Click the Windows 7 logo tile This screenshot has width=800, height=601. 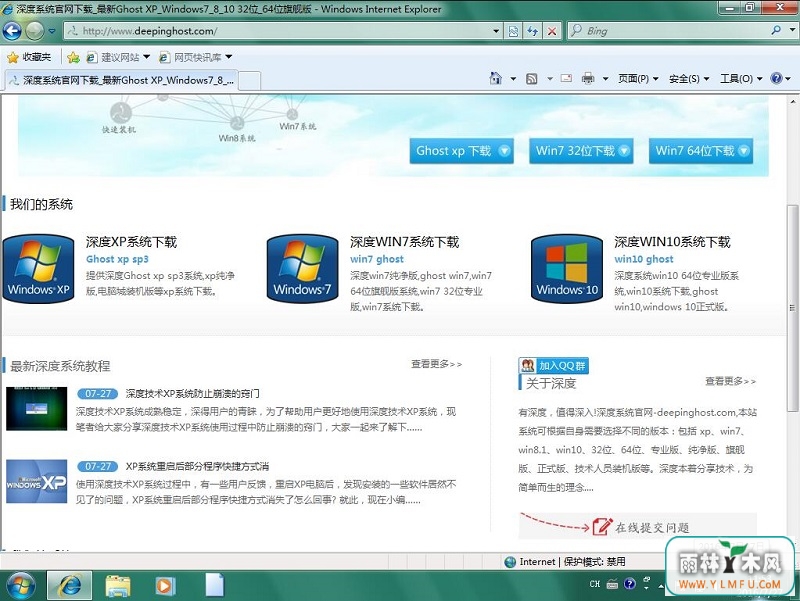303,269
